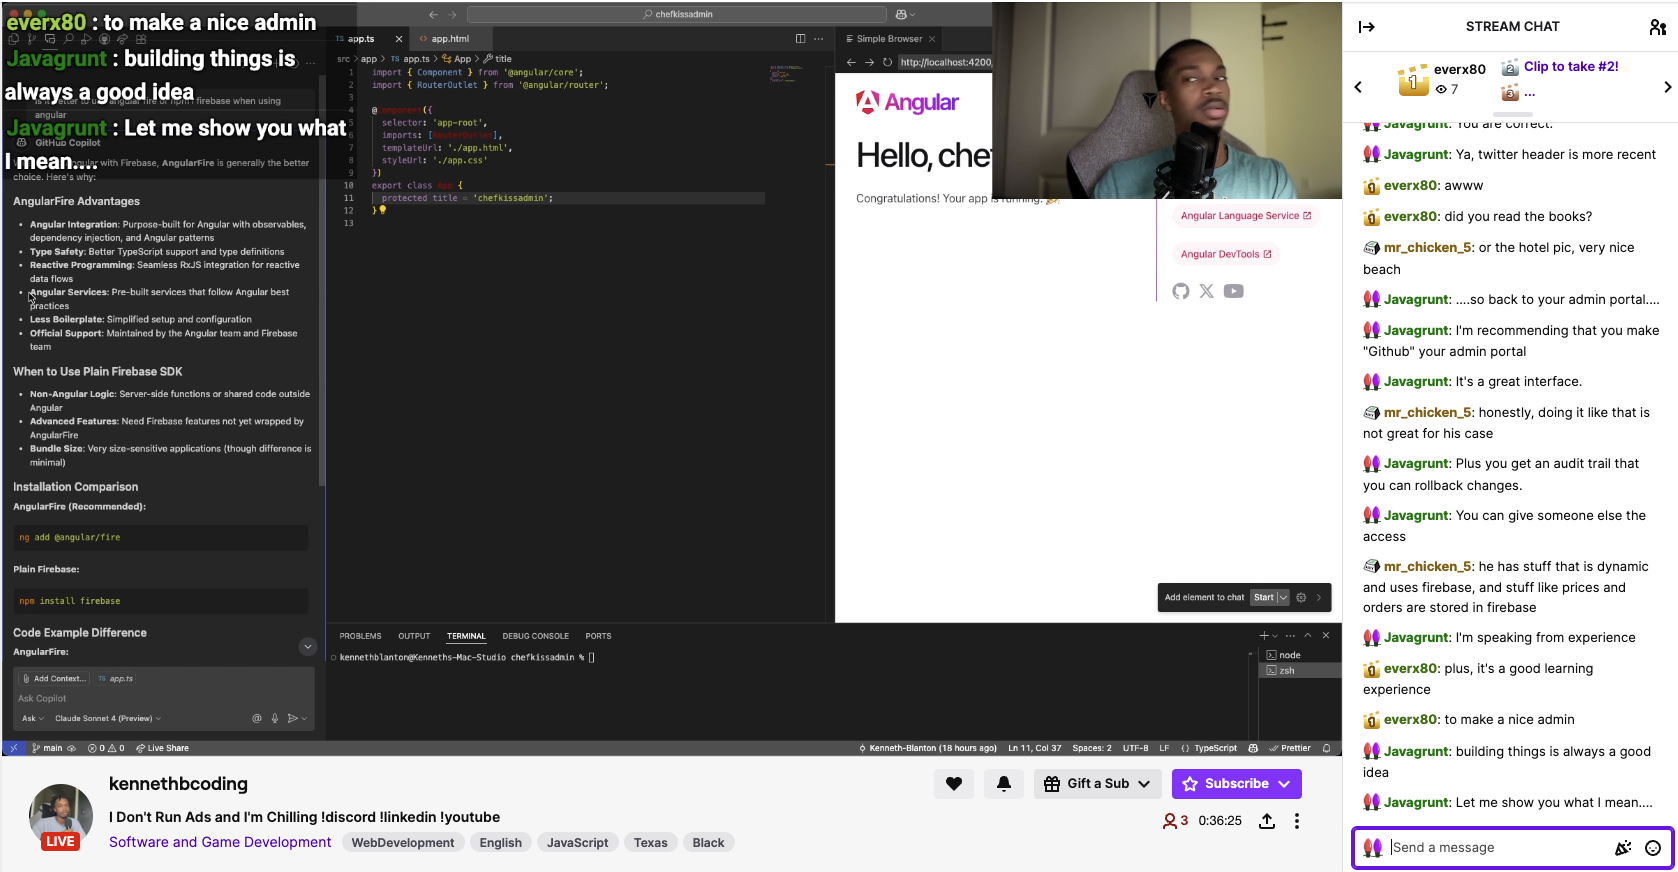Go back in the Simple Browser

(852, 62)
